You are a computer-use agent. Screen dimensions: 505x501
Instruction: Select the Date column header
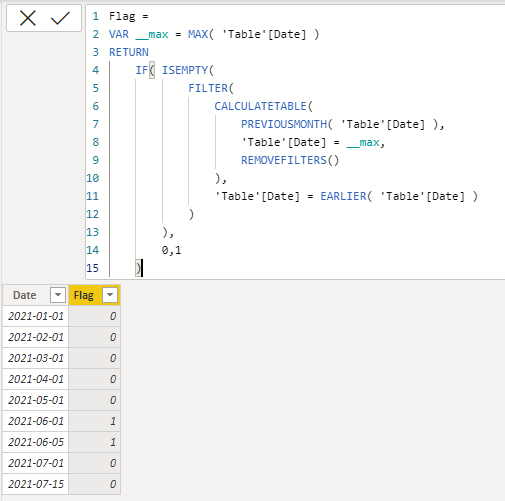[35, 295]
